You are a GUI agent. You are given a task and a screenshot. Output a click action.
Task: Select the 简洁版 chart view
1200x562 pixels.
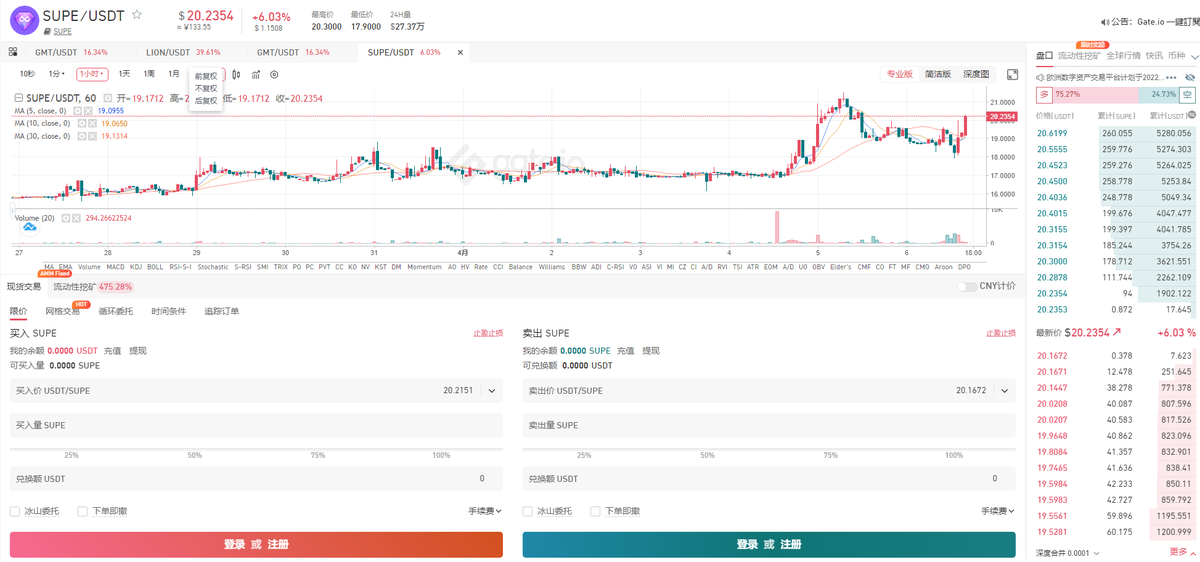(x=938, y=74)
